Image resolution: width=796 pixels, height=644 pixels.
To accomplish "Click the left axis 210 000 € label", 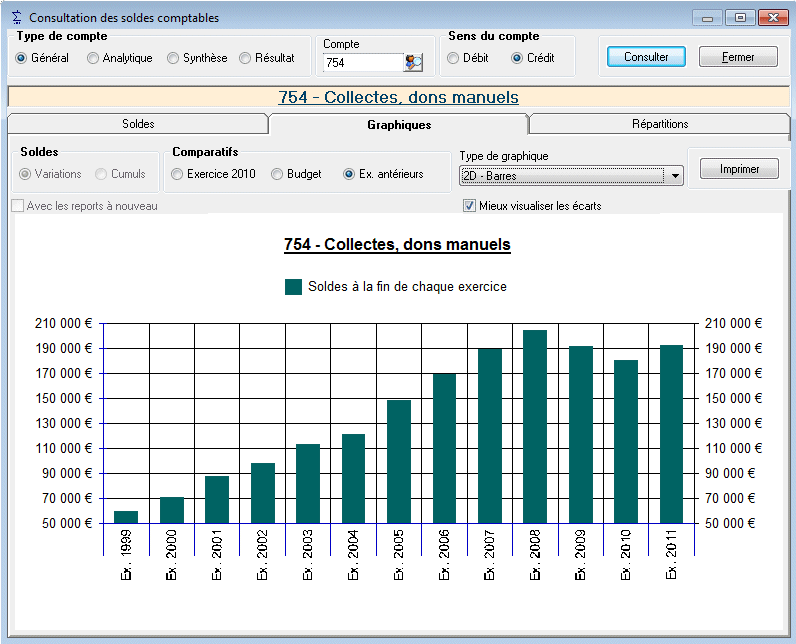I will (x=63, y=323).
